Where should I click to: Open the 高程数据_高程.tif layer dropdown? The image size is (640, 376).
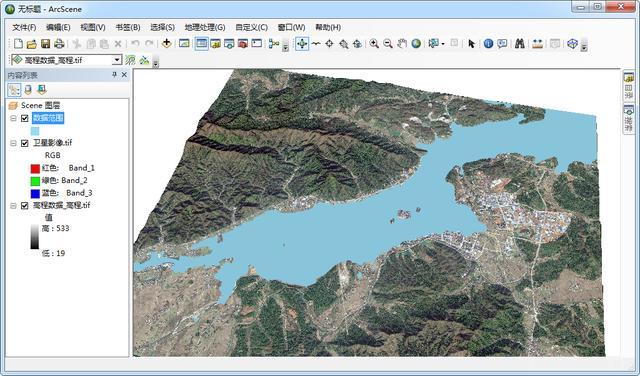(x=117, y=60)
